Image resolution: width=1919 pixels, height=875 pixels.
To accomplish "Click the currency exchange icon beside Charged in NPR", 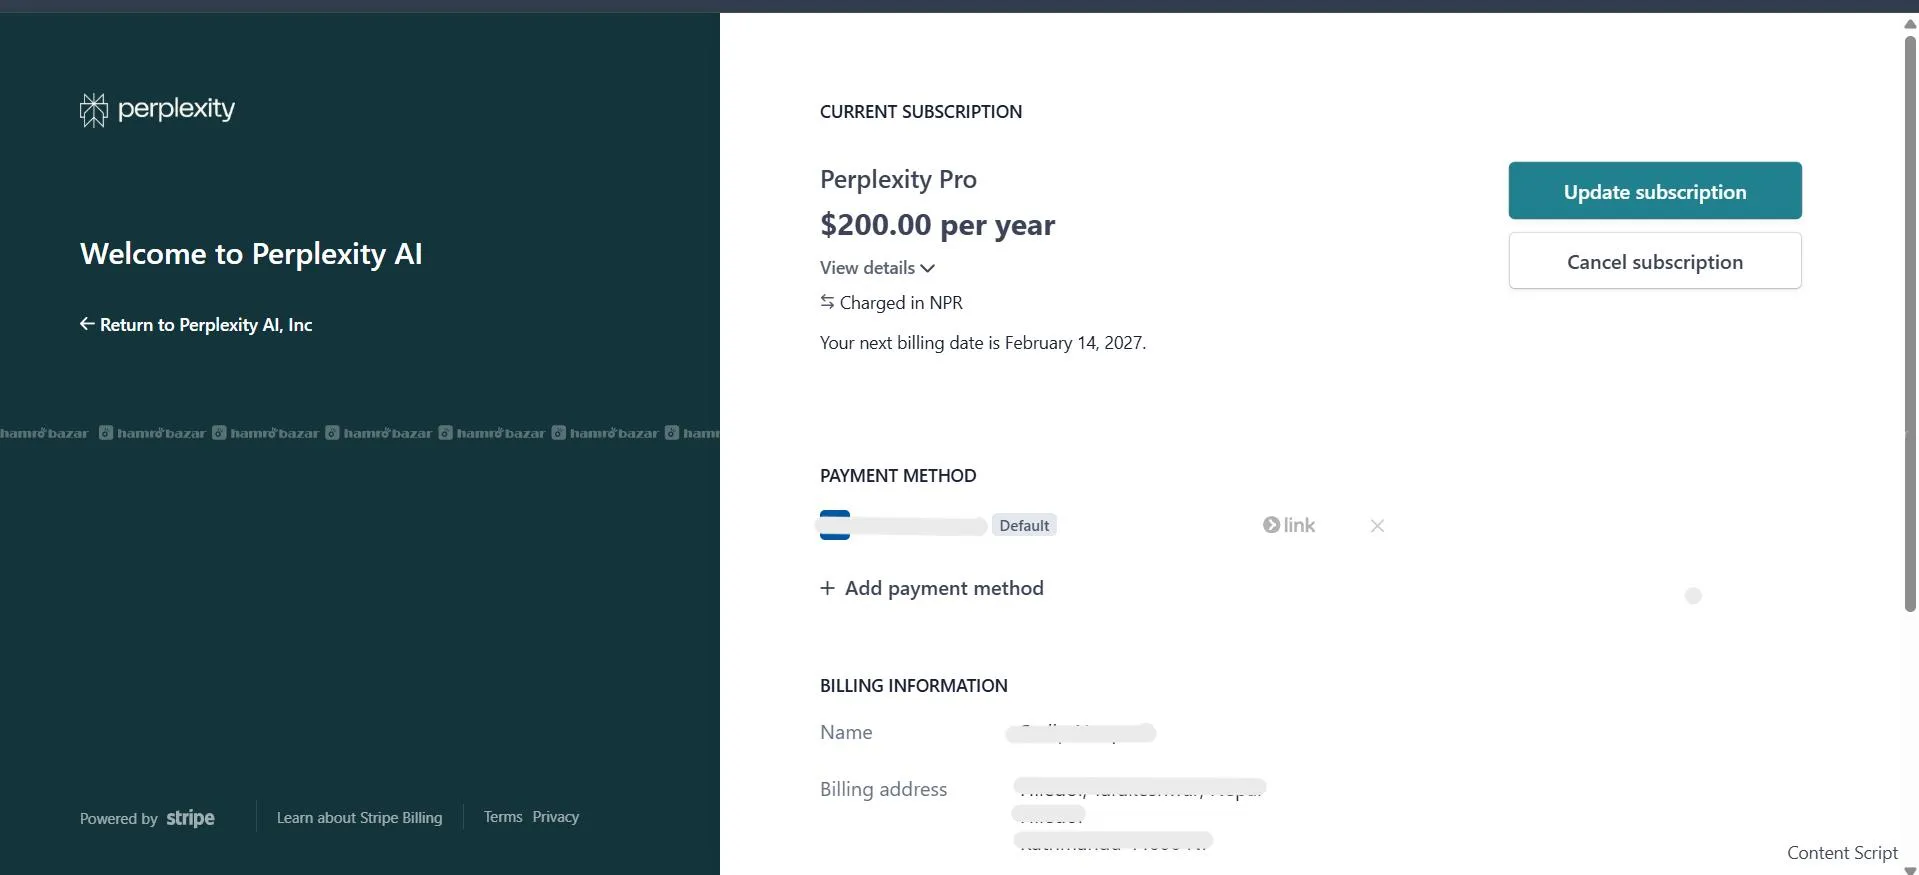I will [827, 302].
